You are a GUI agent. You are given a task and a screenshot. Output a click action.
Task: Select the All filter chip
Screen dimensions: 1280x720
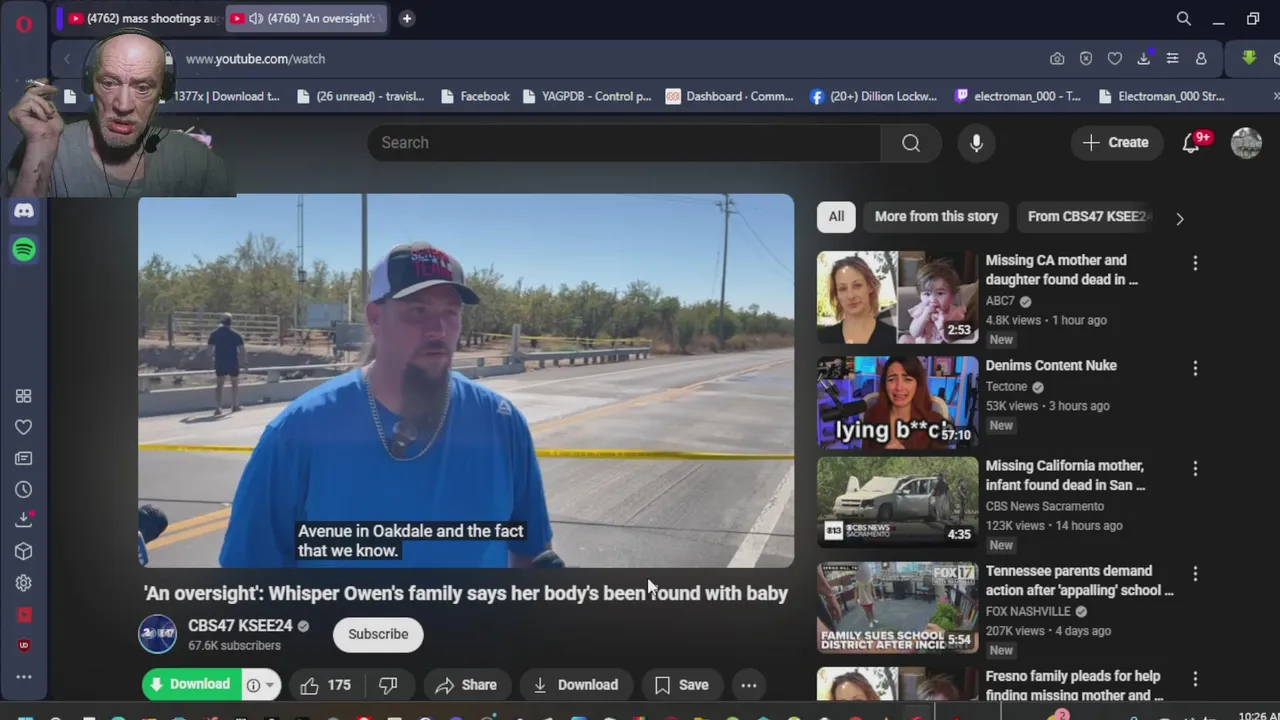tap(836, 217)
